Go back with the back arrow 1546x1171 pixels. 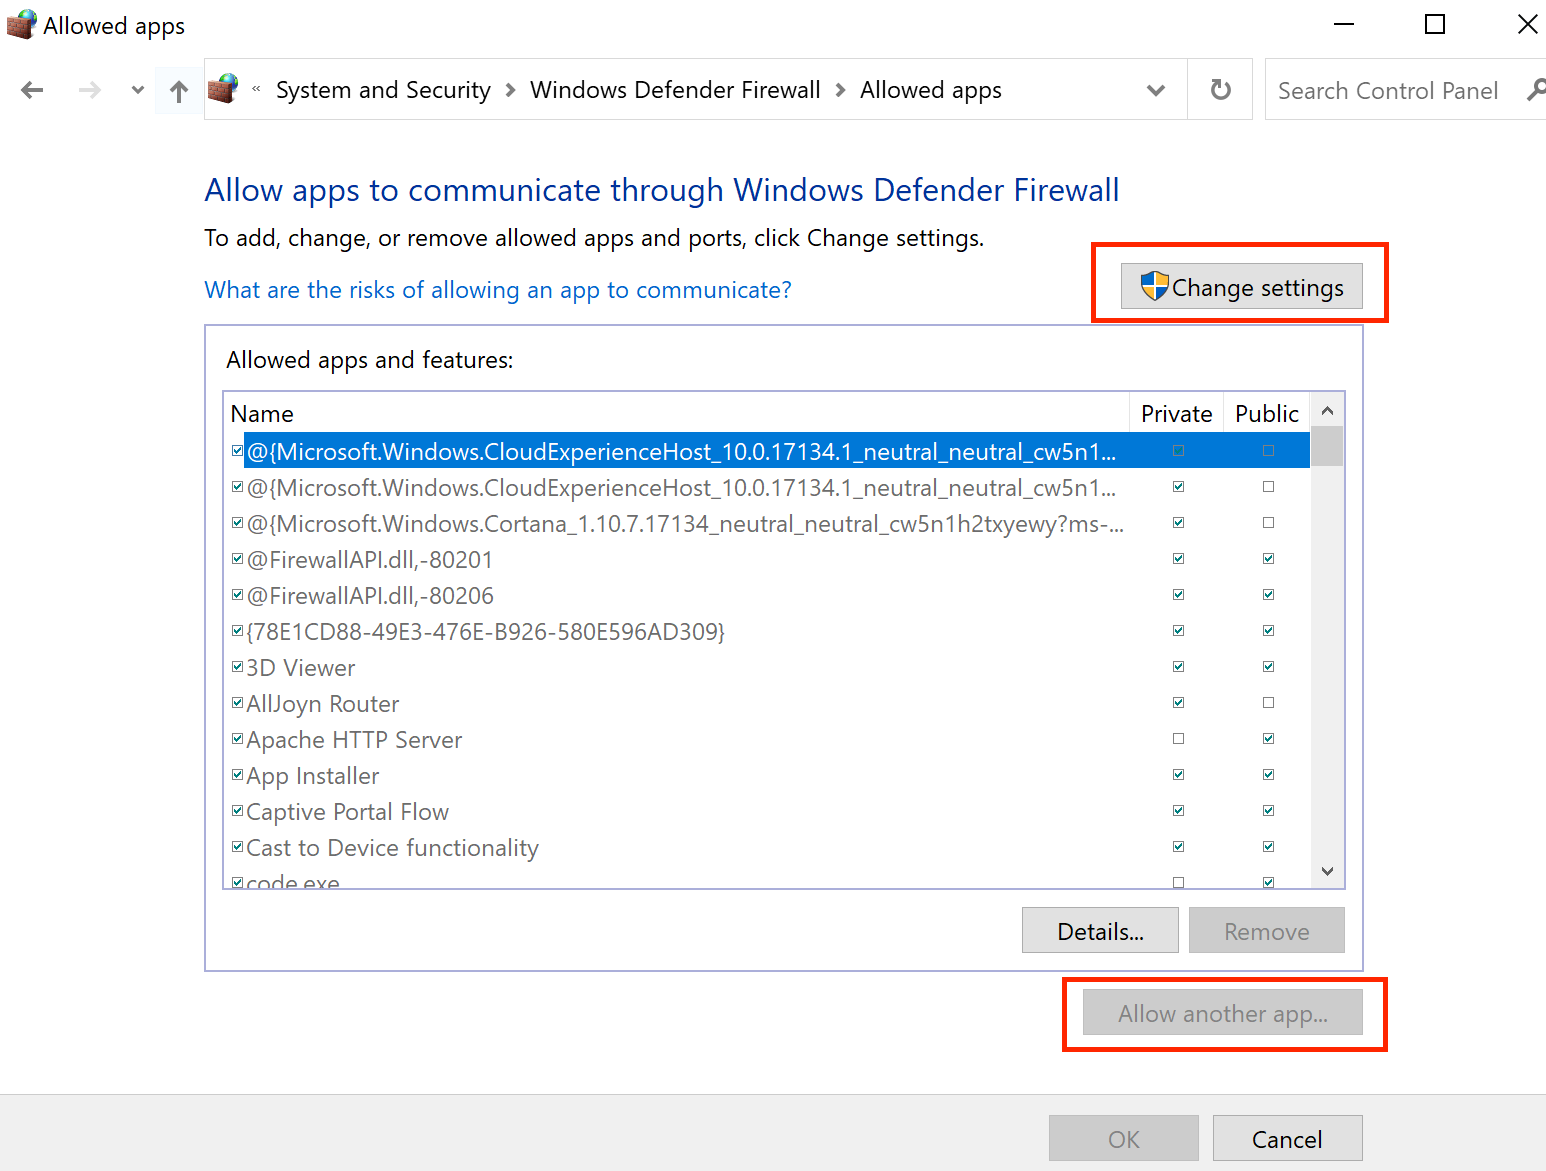(x=32, y=90)
